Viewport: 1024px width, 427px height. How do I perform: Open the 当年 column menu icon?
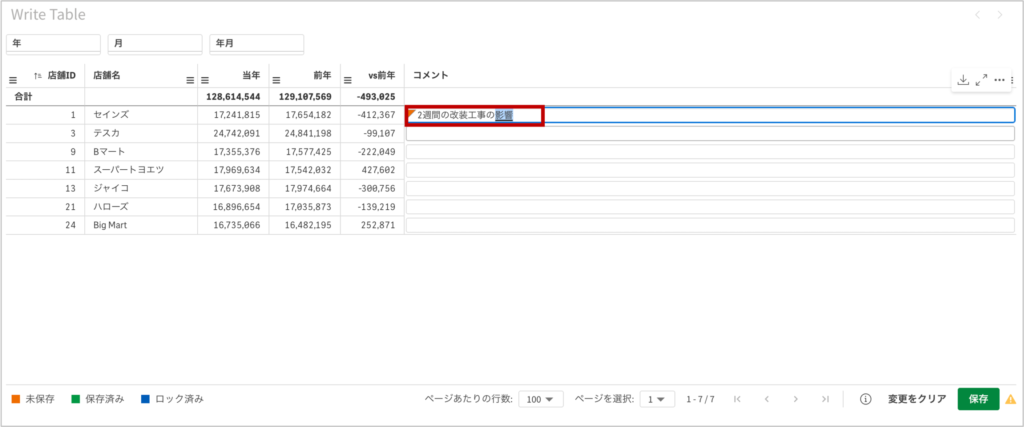point(205,80)
